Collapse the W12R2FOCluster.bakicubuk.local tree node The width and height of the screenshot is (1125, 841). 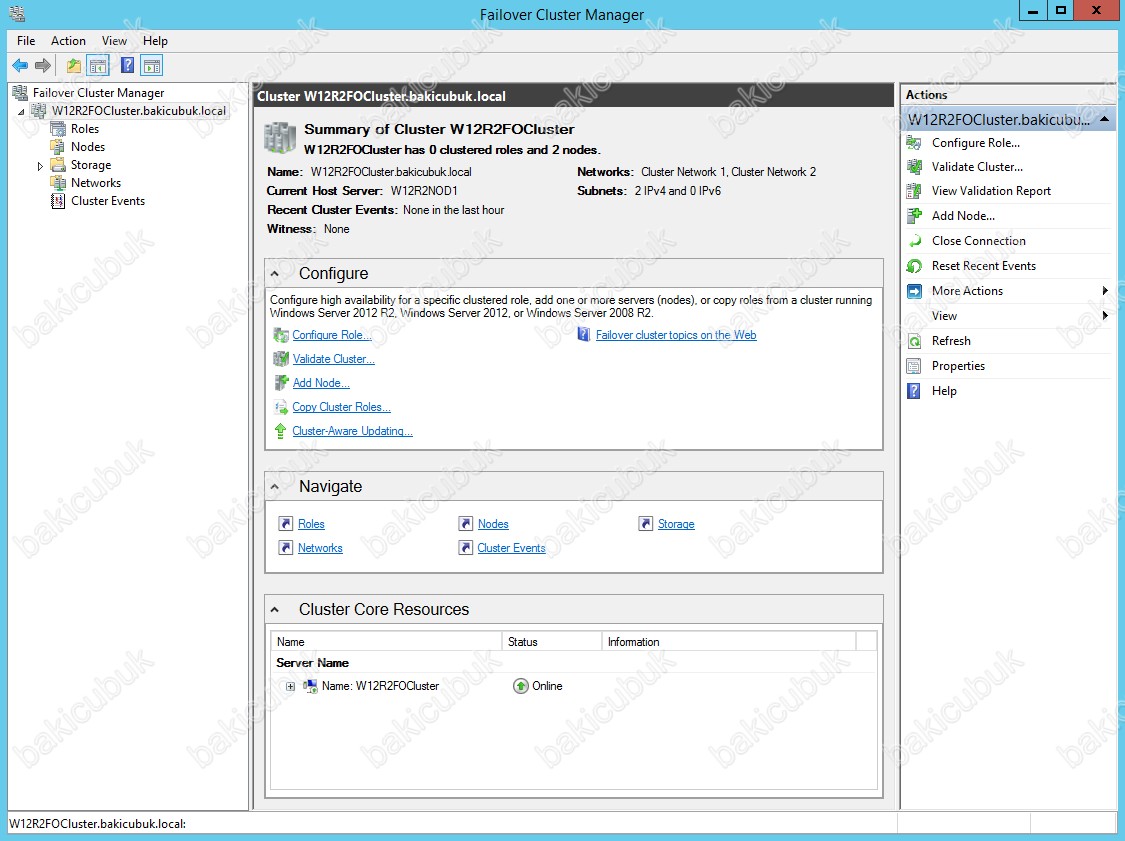coord(22,112)
